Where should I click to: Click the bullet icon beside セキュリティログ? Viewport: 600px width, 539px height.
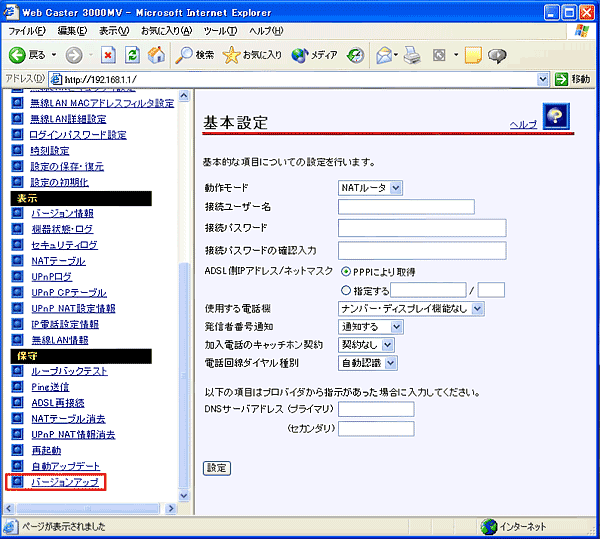(17, 245)
